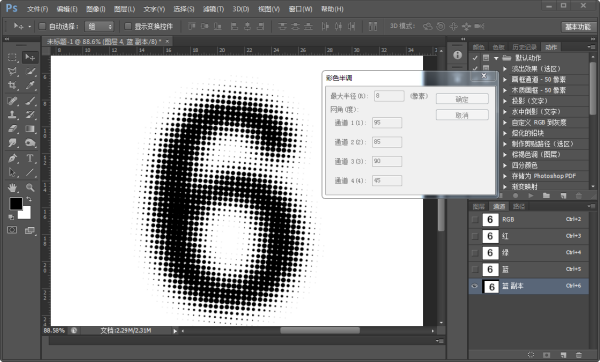Select the Move tool in toolbox
Screen dimensions: 600x362
[30, 57]
